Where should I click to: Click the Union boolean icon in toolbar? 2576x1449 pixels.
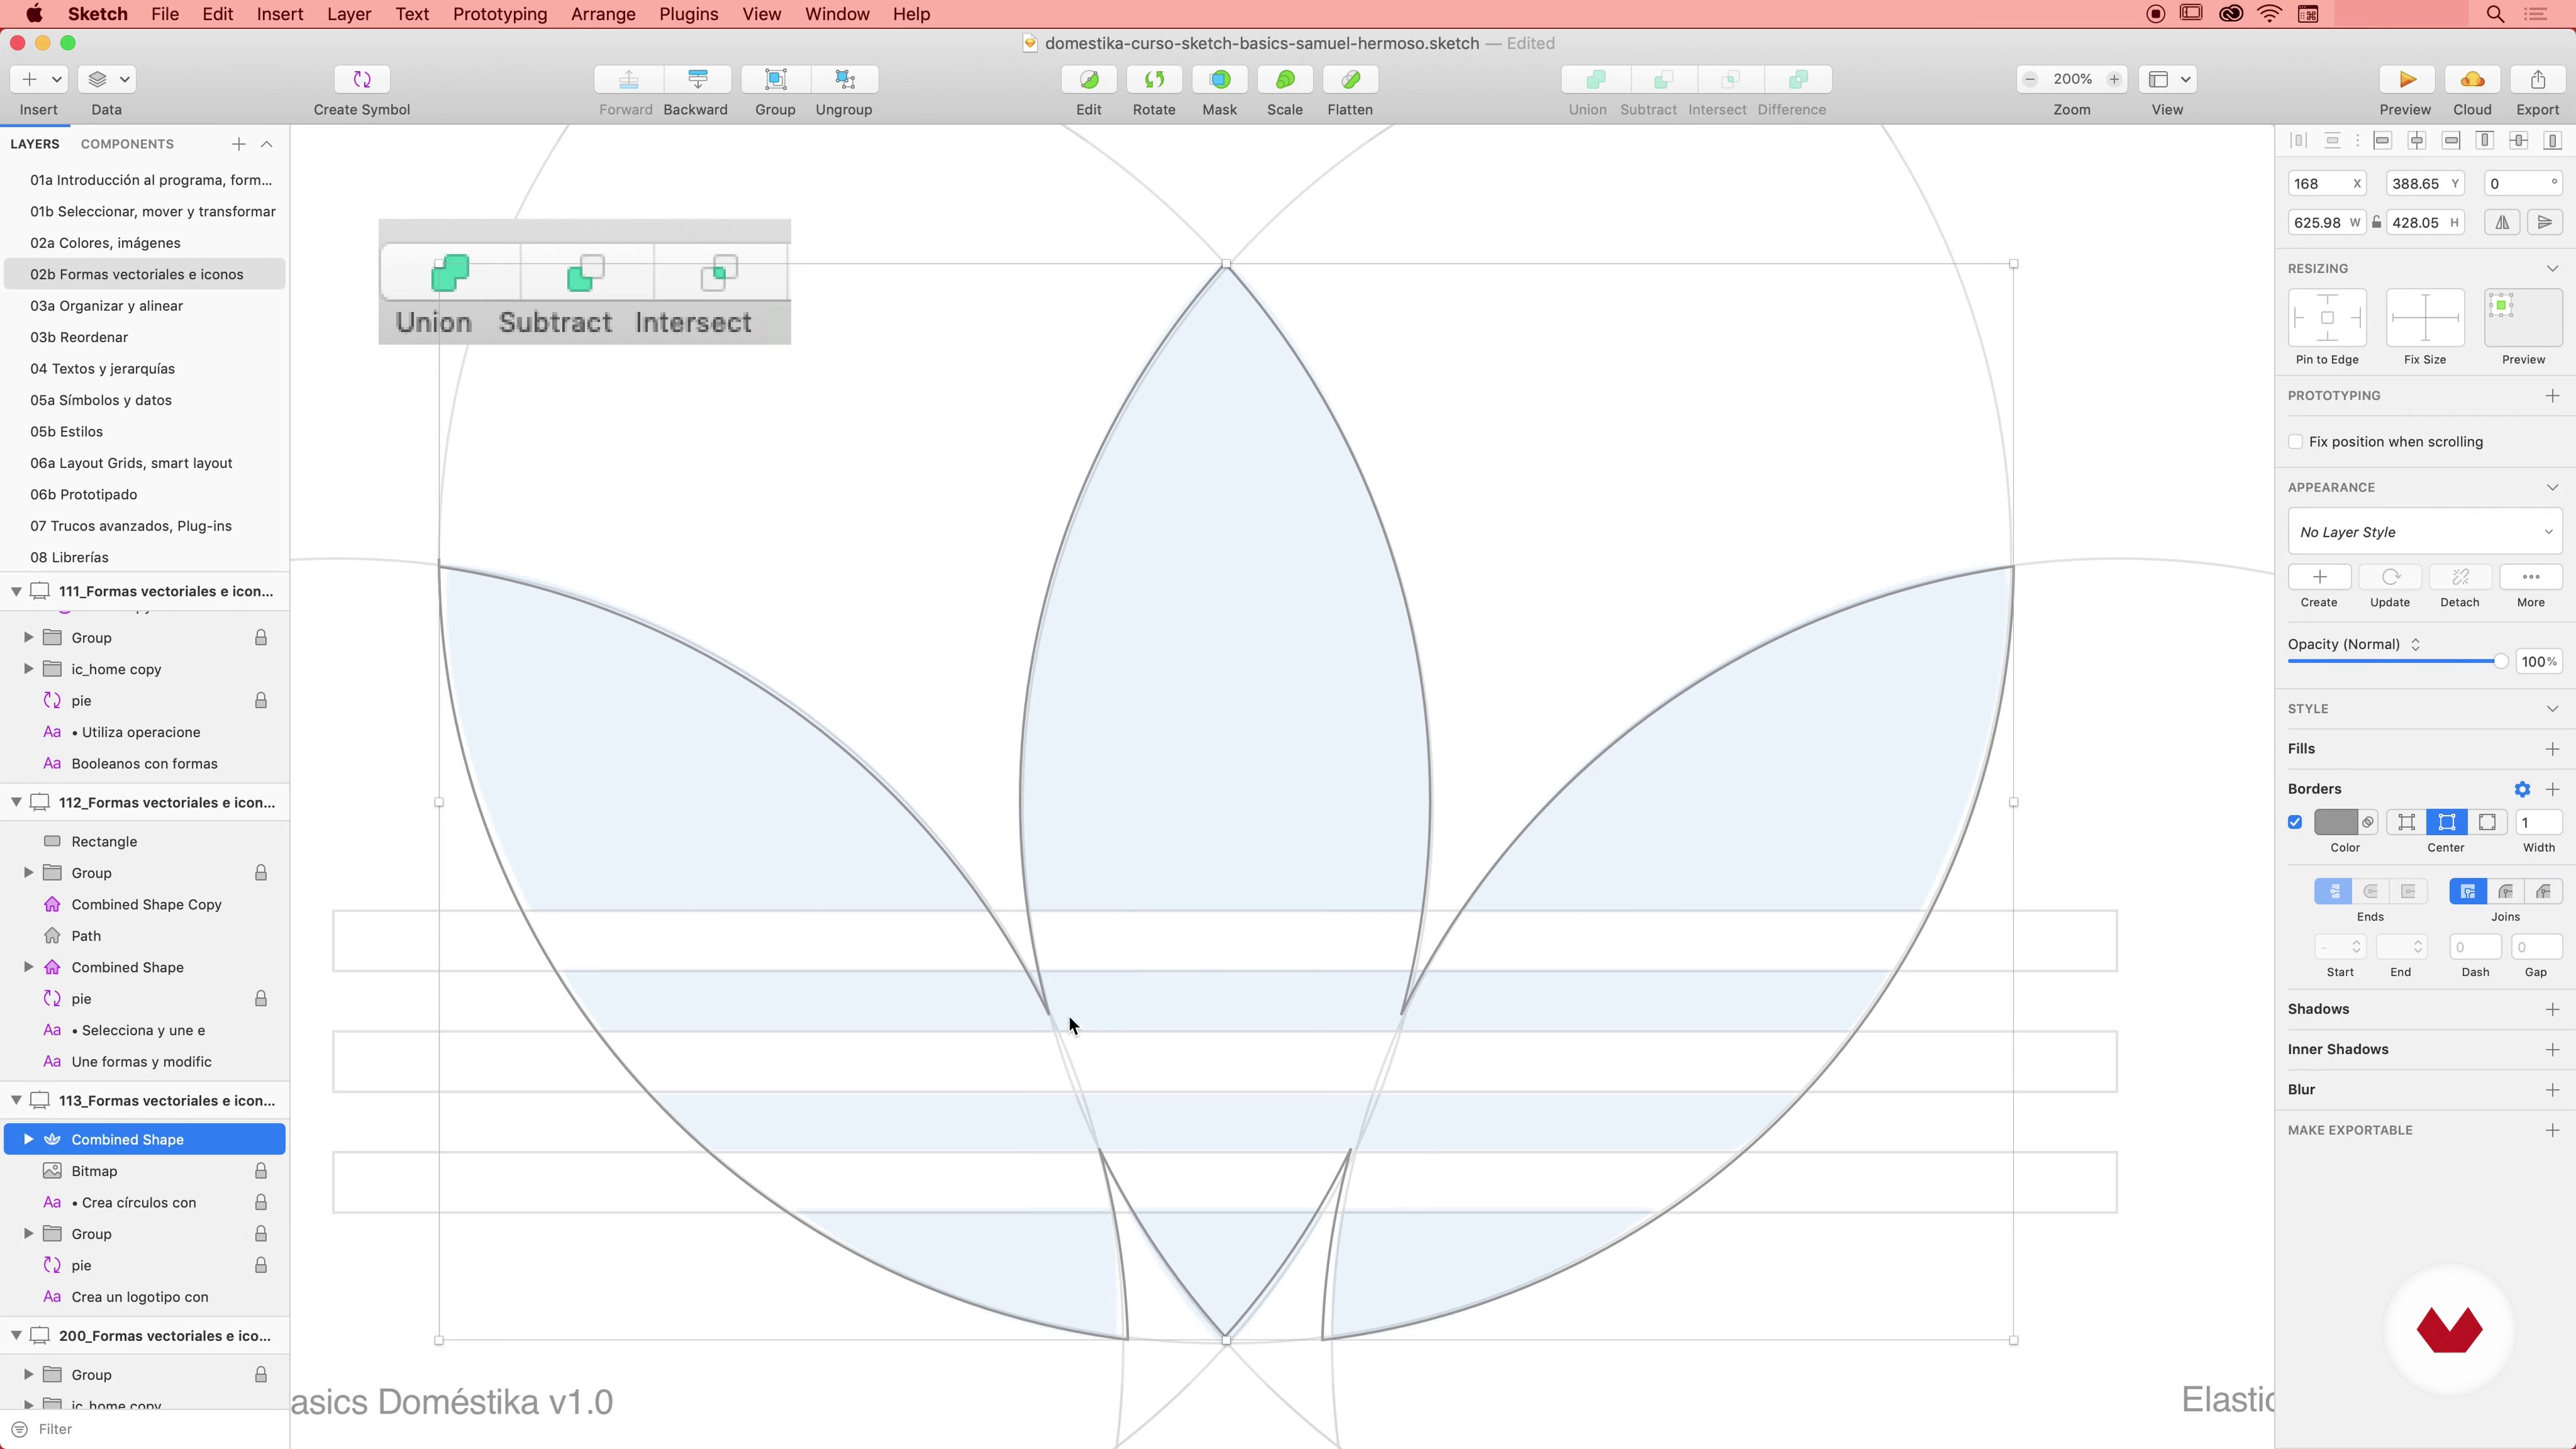(1596, 79)
